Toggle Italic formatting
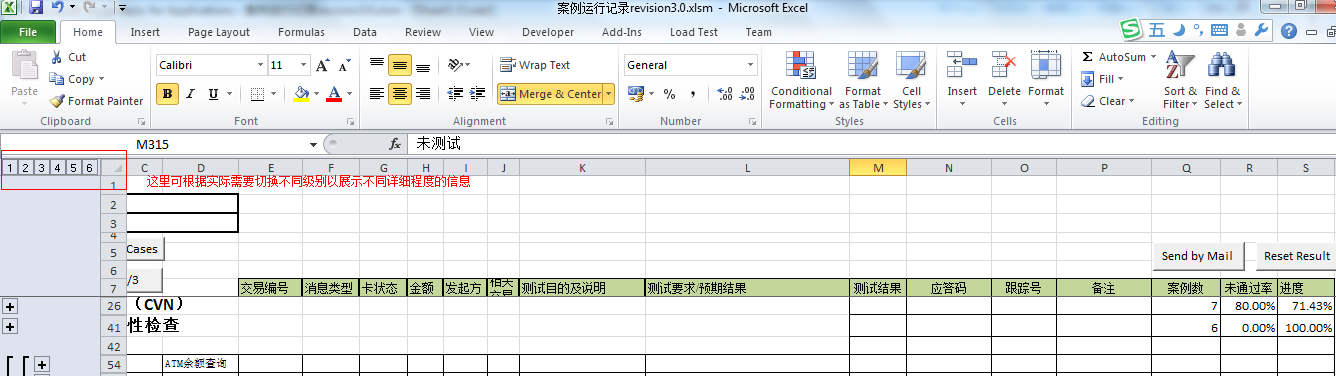Image resolution: width=1336 pixels, height=376 pixels. click(191, 94)
